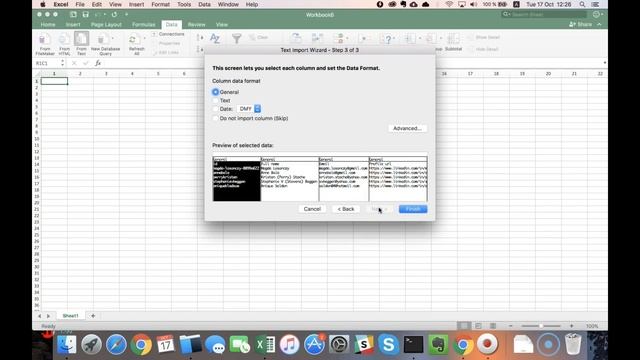Click the Search Sheet field

pos(545,14)
